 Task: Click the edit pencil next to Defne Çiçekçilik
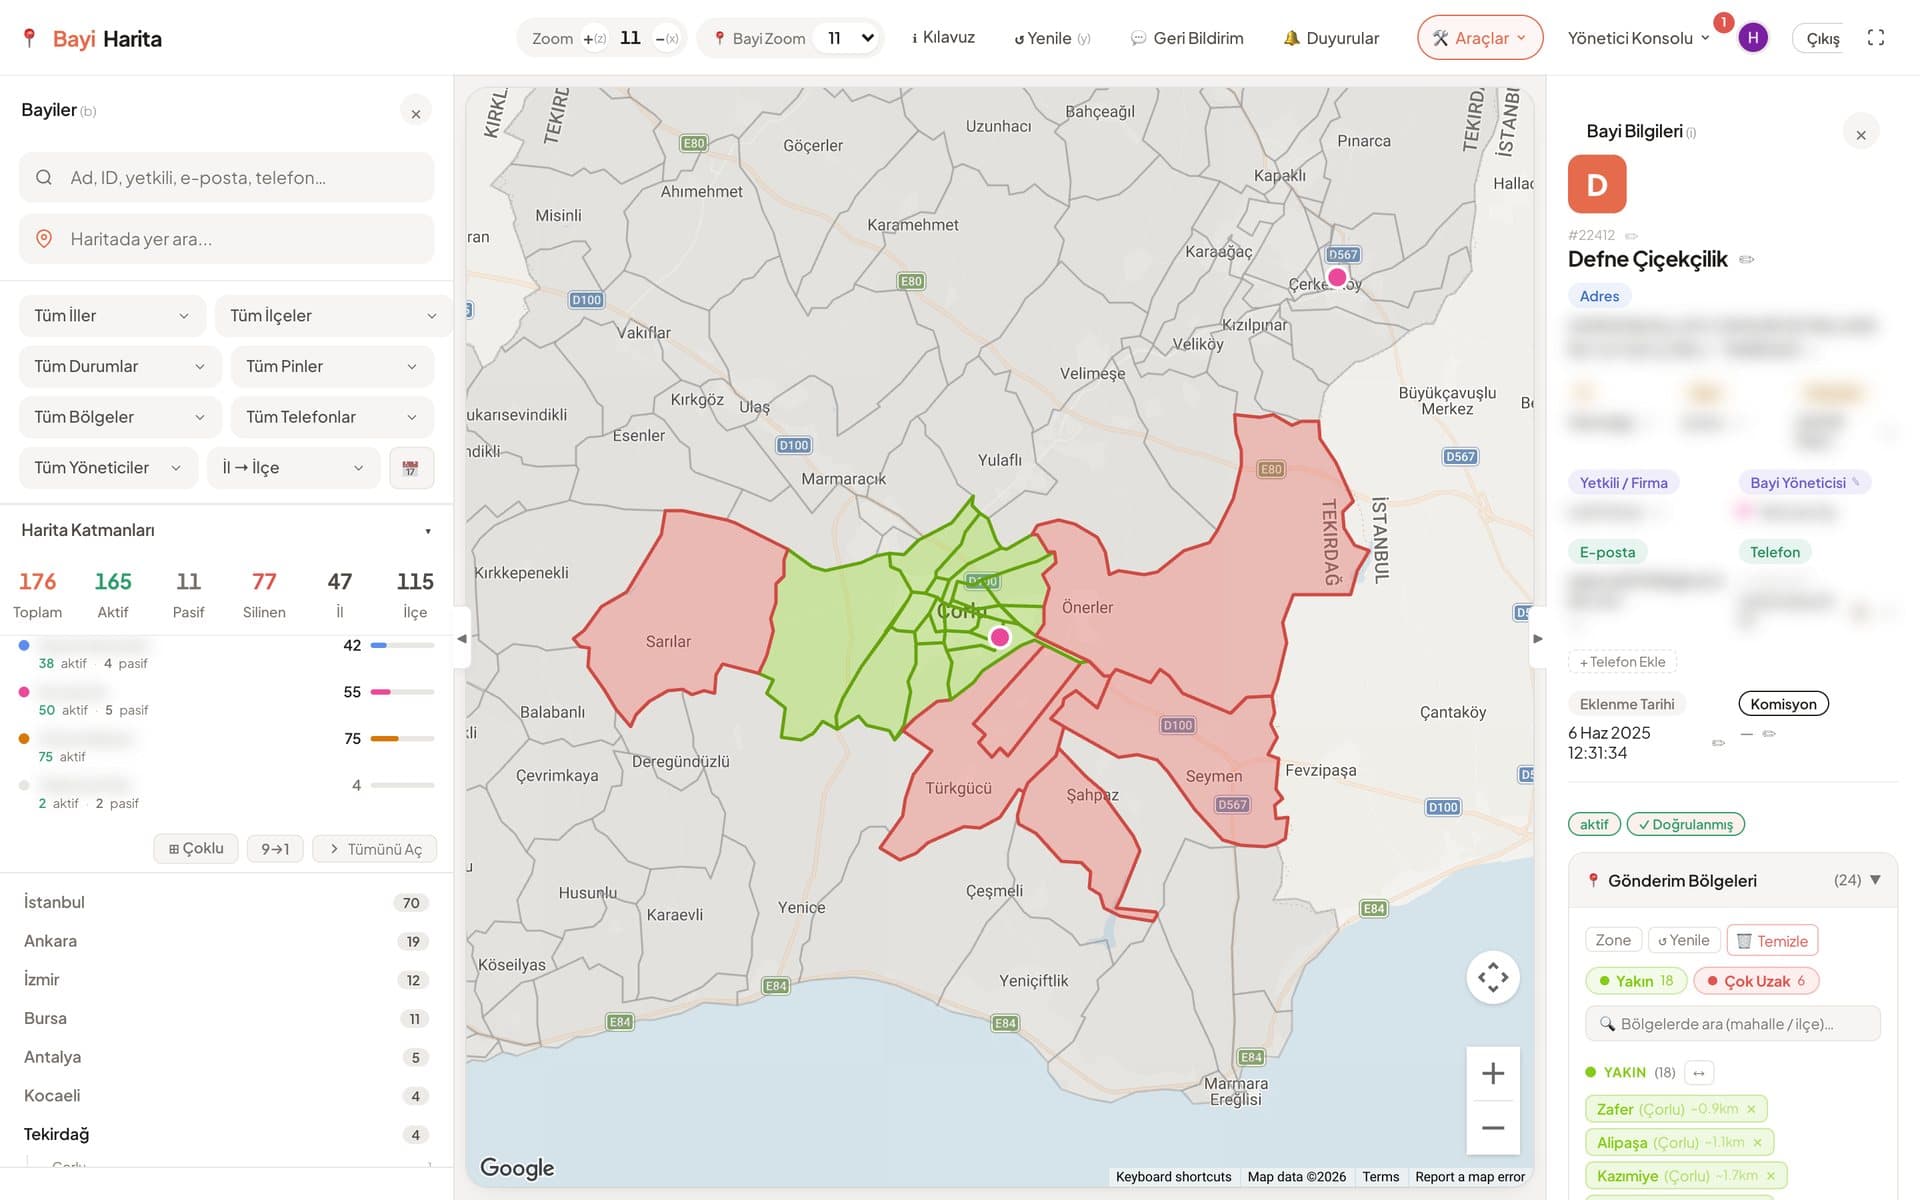1747,260
